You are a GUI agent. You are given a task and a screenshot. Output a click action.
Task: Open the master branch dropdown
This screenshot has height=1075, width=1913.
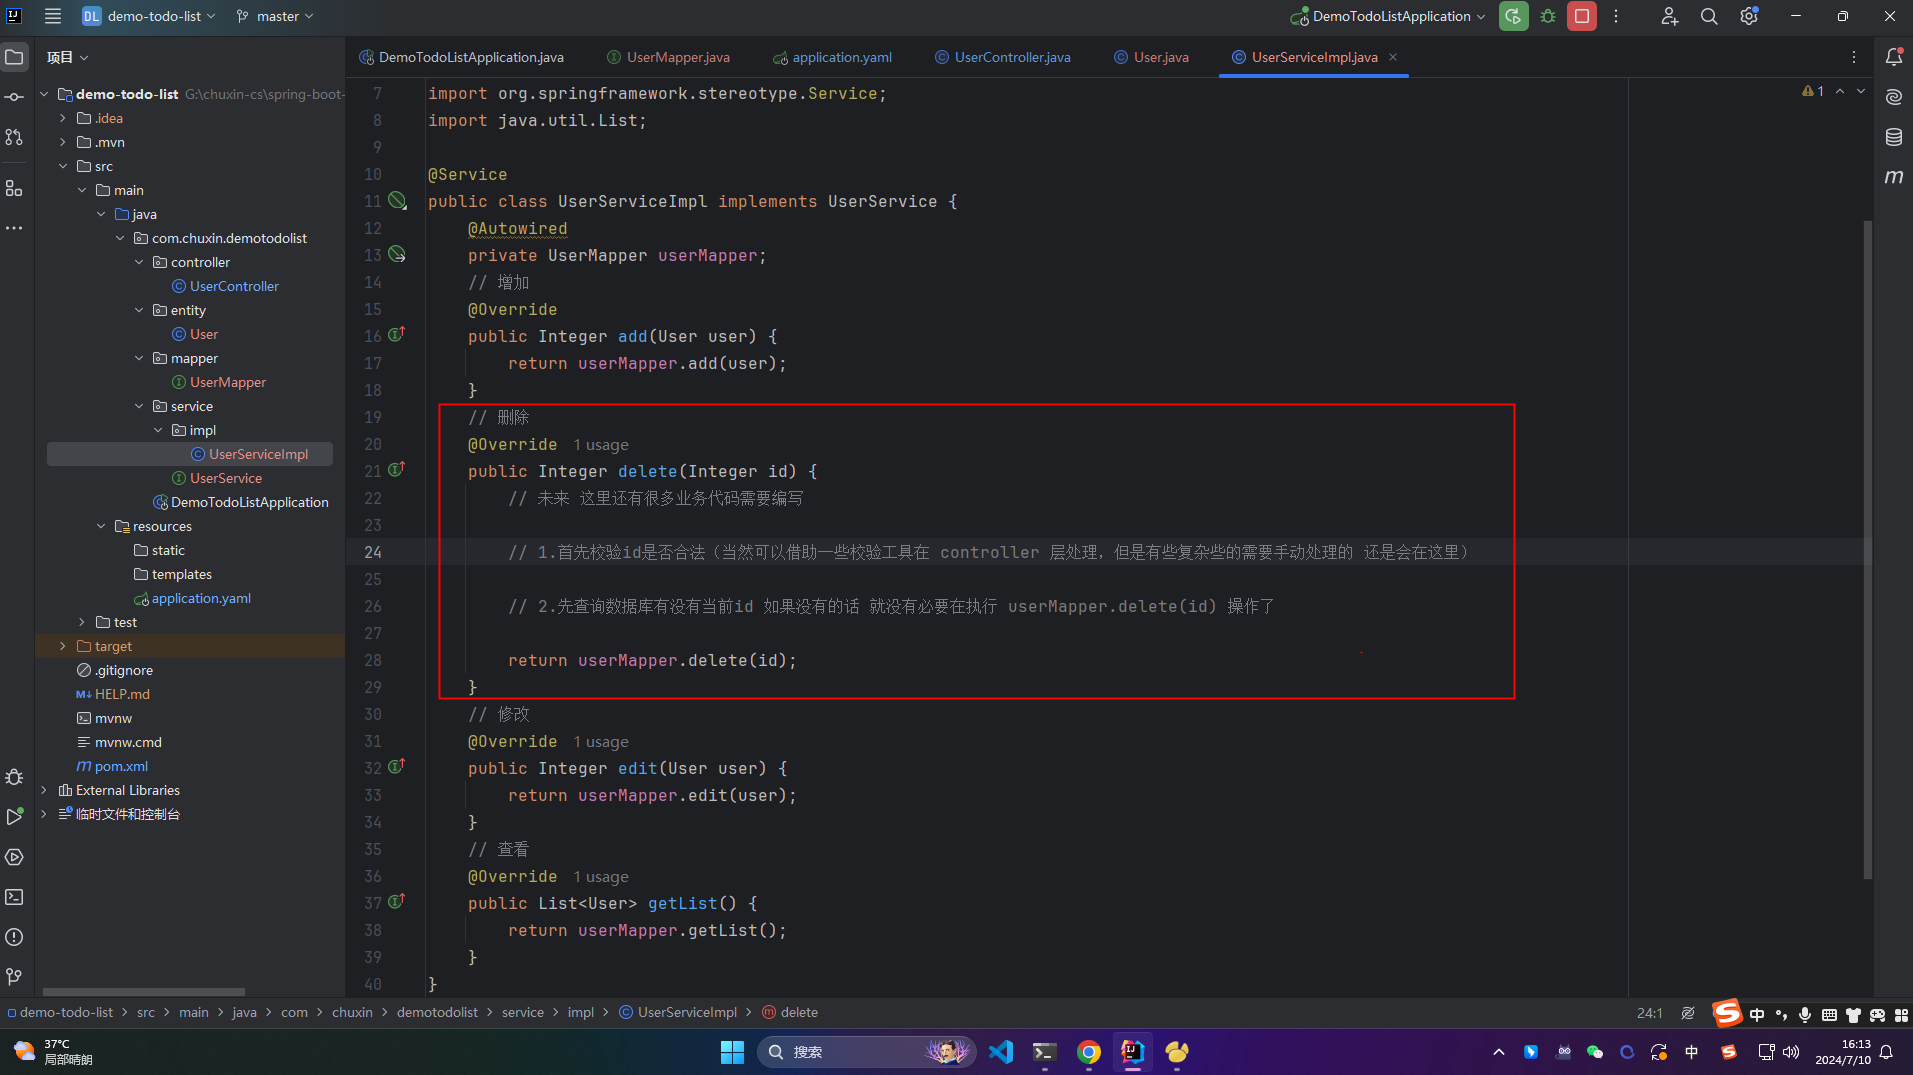[x=275, y=16]
